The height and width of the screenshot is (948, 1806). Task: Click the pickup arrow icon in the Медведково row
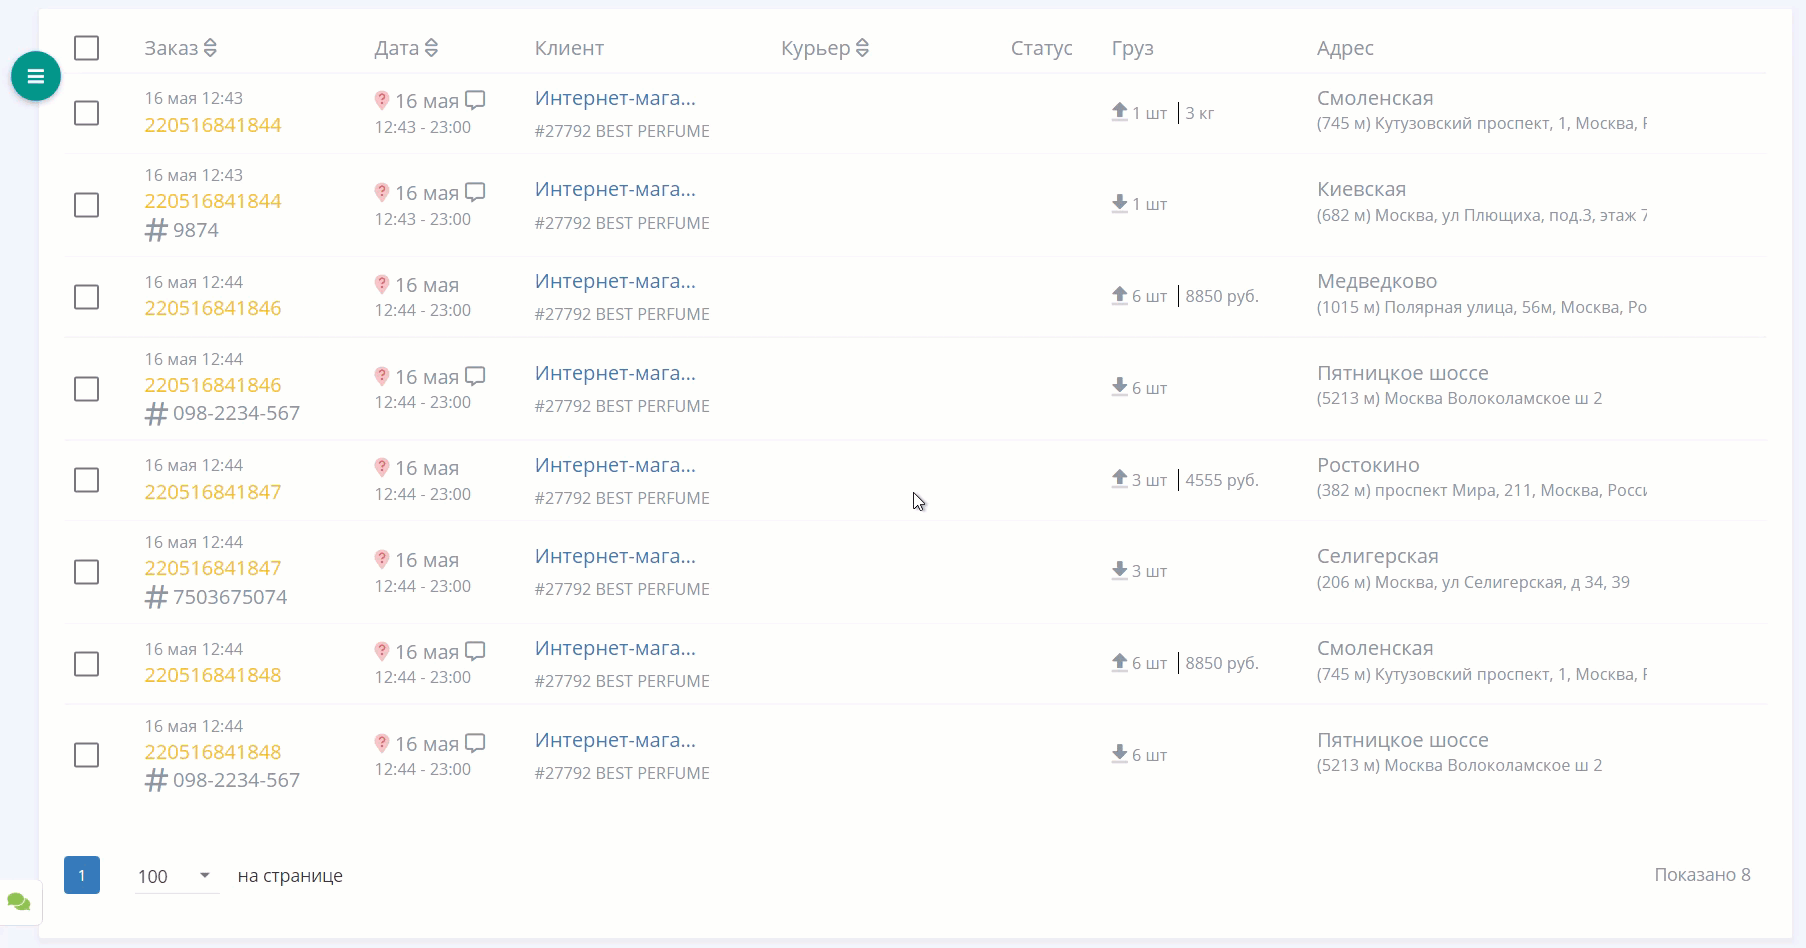click(x=1120, y=295)
